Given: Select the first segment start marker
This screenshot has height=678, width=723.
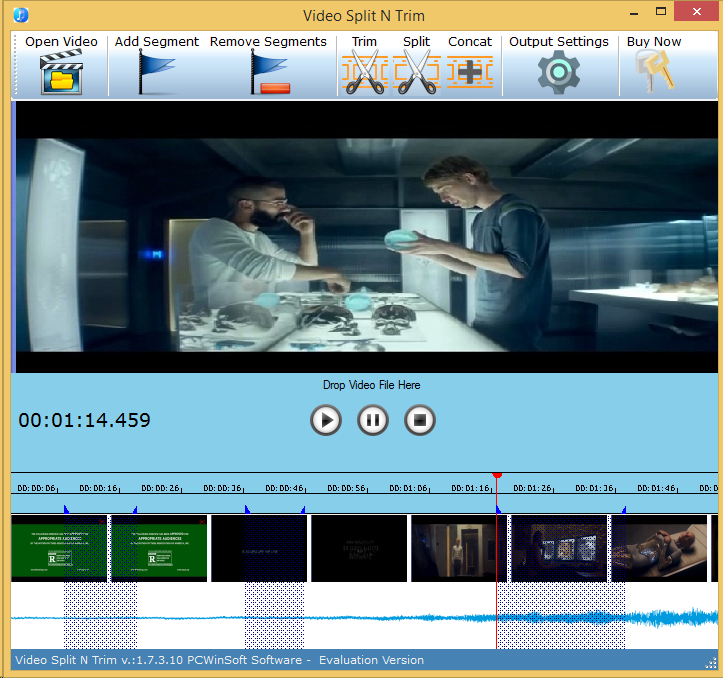Looking at the screenshot, I should [66, 509].
